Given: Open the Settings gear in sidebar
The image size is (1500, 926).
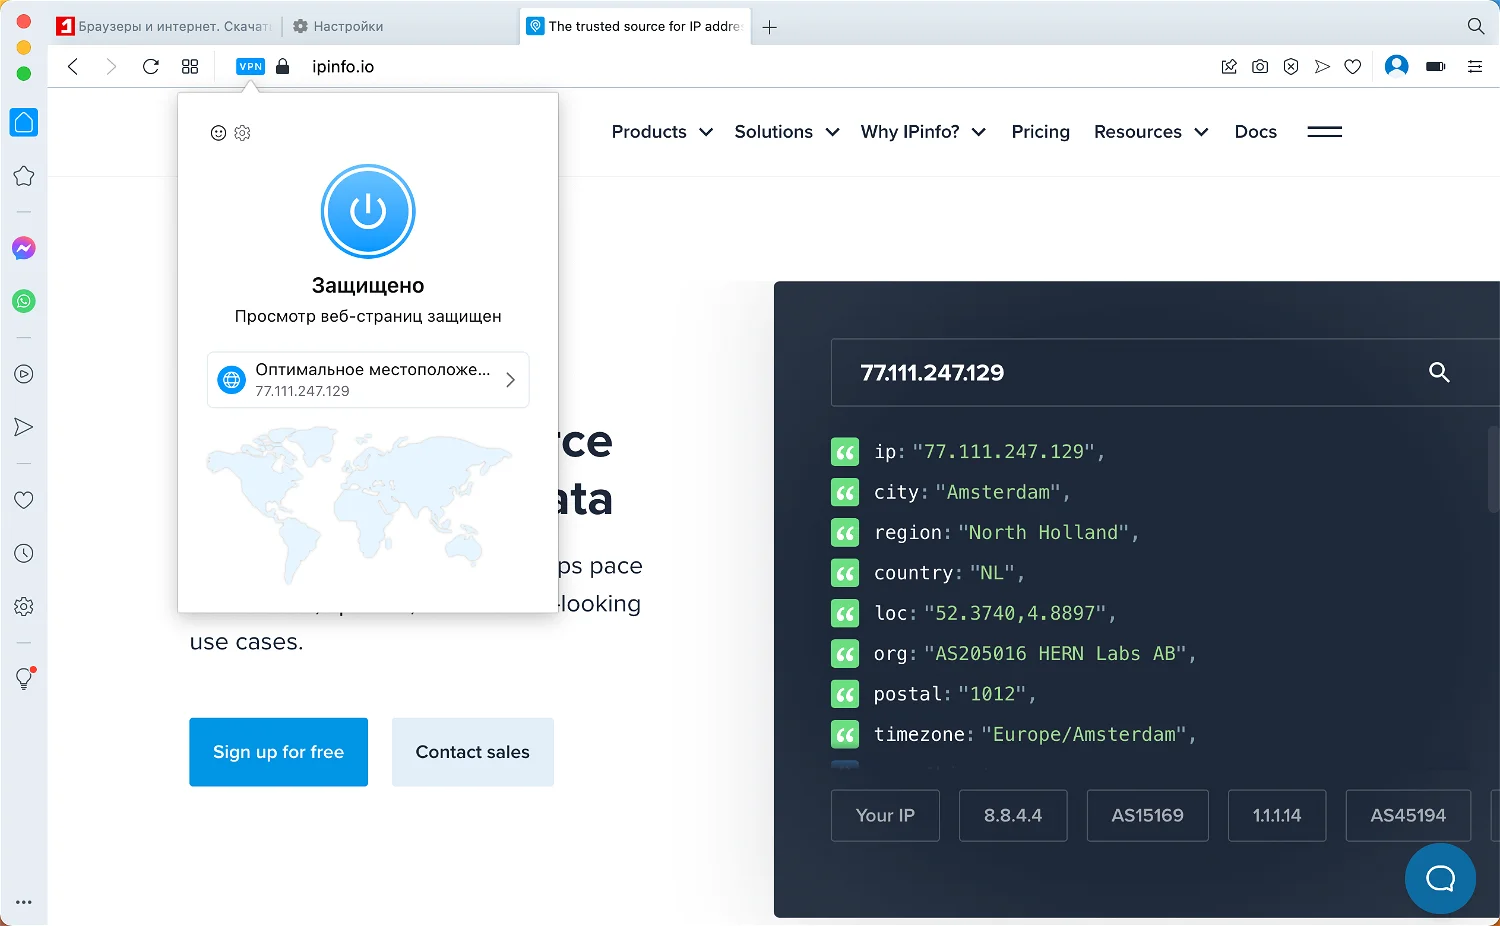Looking at the screenshot, I should (24, 606).
